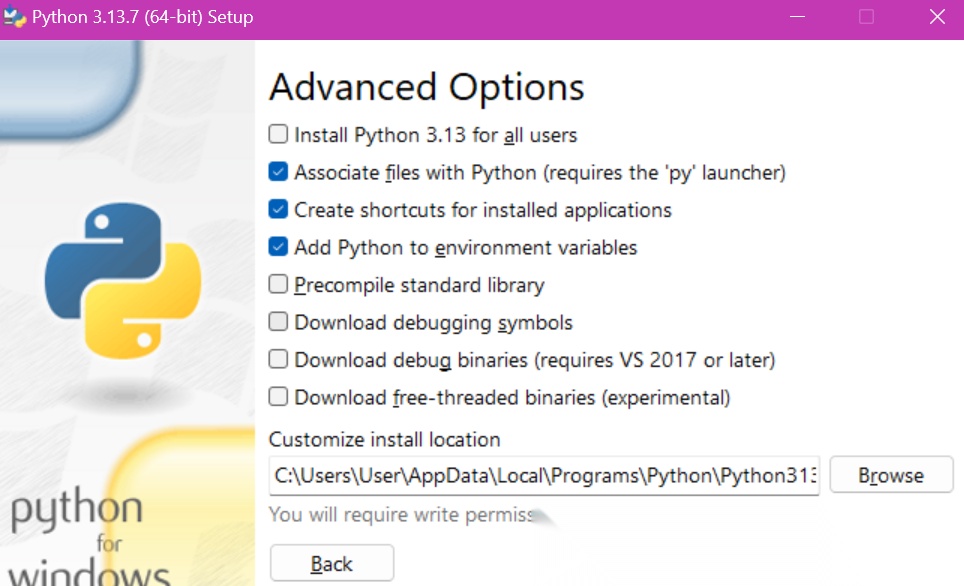Go Back to previous setup page
Viewport: 964px width, 586px height.
(x=332, y=563)
